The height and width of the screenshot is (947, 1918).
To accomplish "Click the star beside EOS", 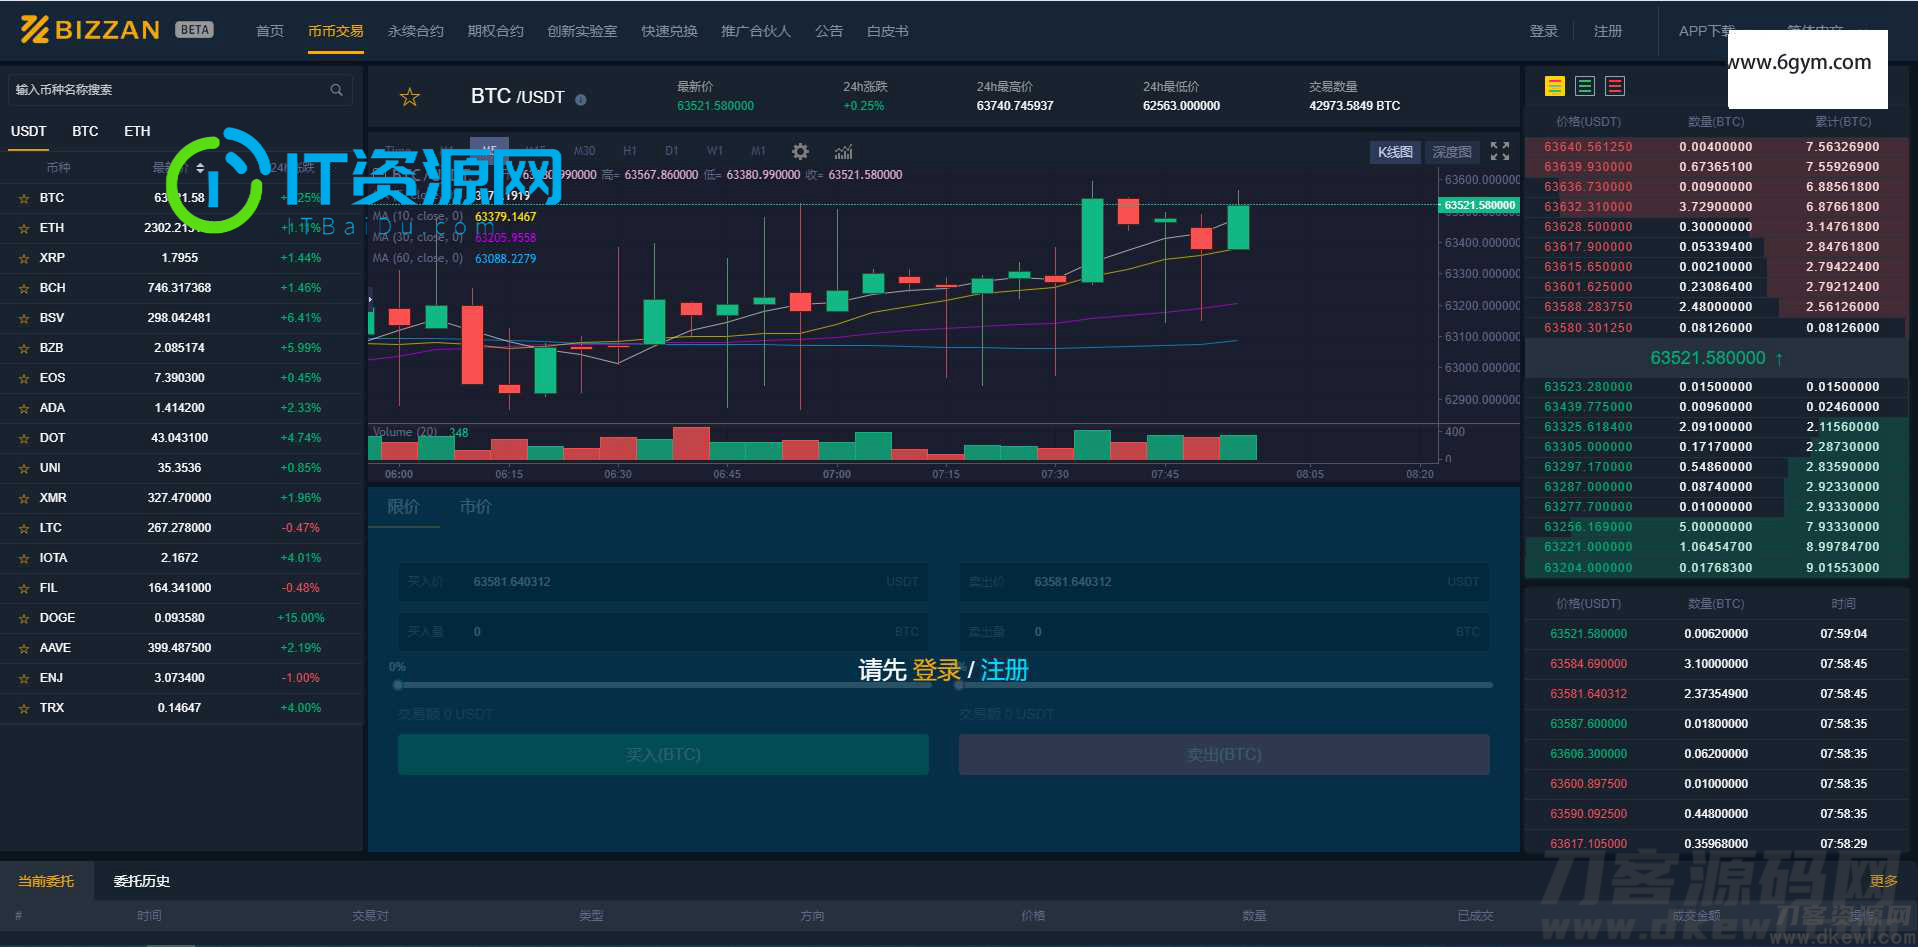I will [24, 378].
